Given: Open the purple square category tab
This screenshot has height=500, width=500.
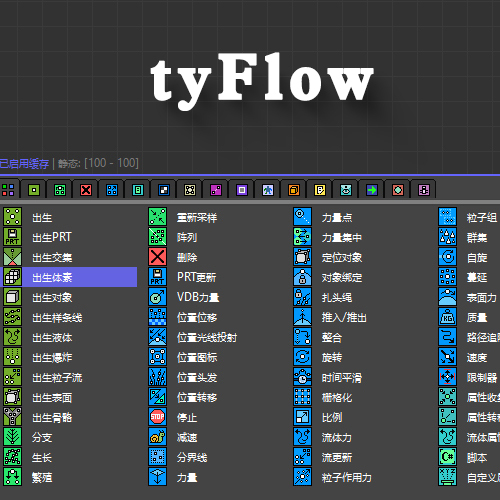Looking at the screenshot, I should pyautogui.click(x=242, y=190).
